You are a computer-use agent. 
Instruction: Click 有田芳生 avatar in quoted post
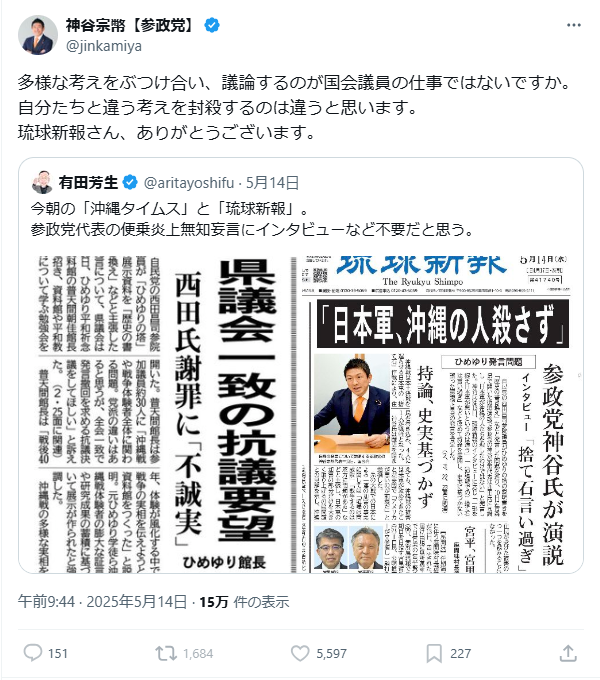[x=42, y=183]
